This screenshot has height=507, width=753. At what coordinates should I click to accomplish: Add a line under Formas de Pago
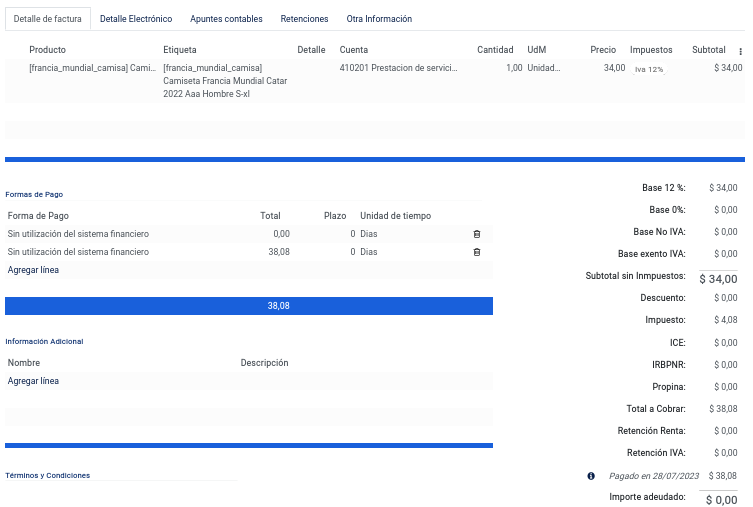click(x=33, y=270)
